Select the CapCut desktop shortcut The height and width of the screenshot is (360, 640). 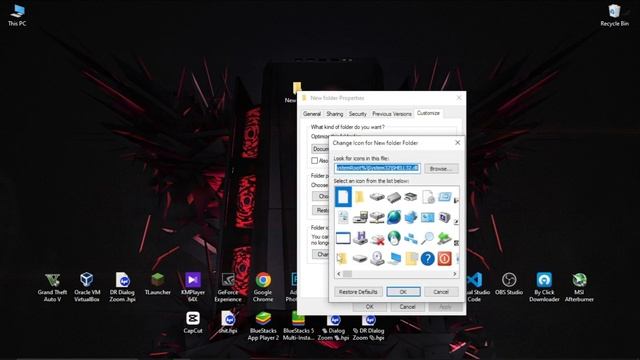pyautogui.click(x=193, y=322)
